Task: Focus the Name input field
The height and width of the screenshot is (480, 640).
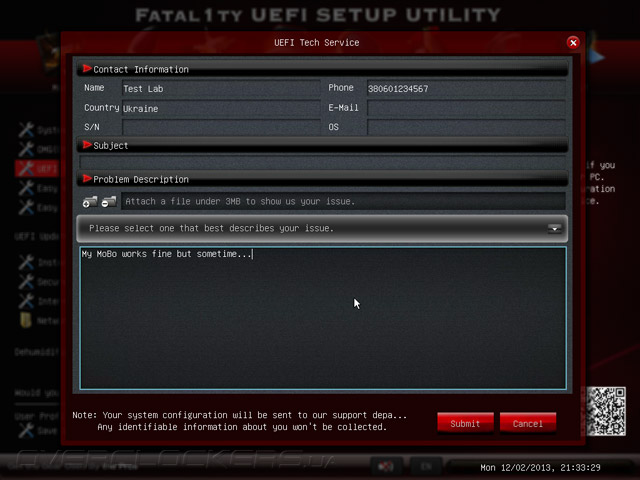Action: point(221,89)
